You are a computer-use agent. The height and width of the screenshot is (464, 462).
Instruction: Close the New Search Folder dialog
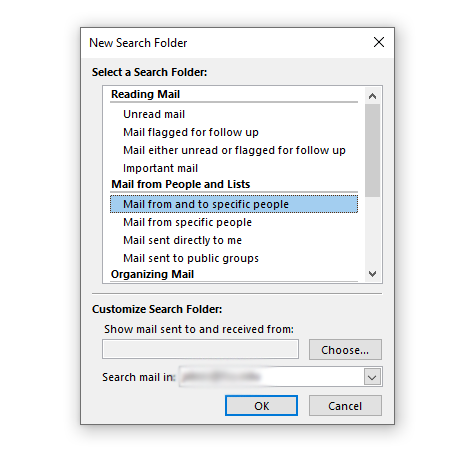point(379,42)
